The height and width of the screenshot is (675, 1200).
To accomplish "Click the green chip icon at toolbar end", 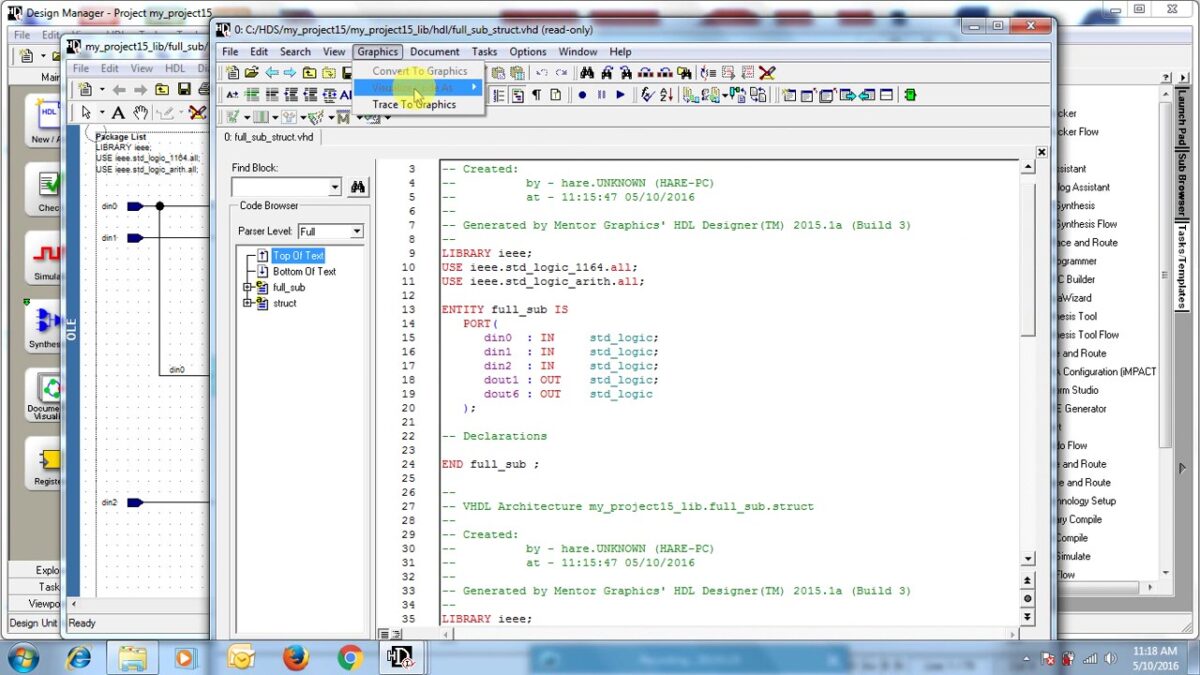I will pos(909,95).
